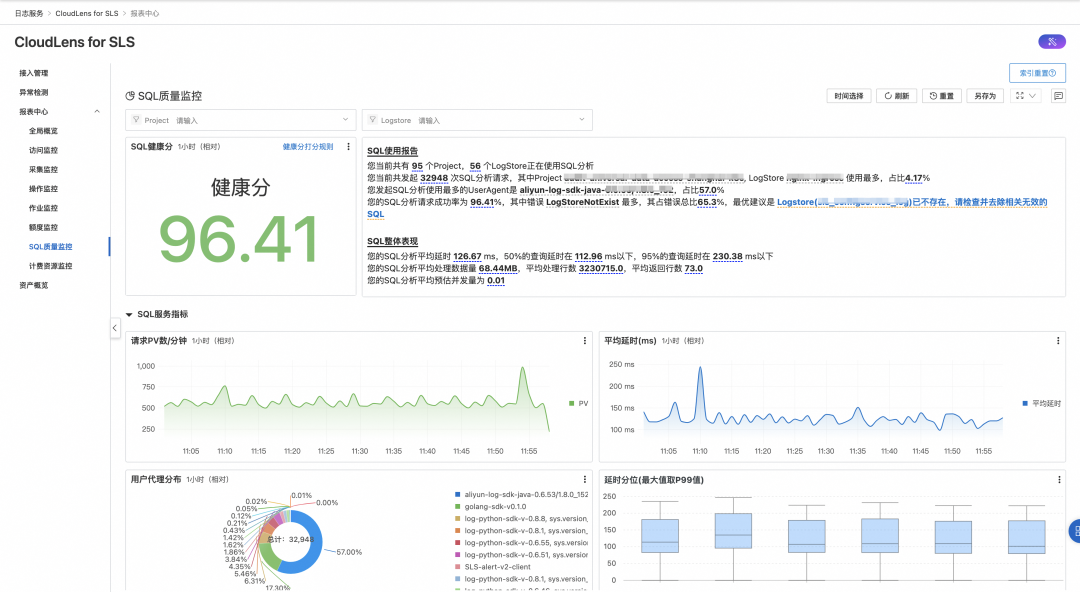This screenshot has width=1080, height=592.
Task: Open 延时分位 chart three-dot menu
Action: click(1059, 480)
